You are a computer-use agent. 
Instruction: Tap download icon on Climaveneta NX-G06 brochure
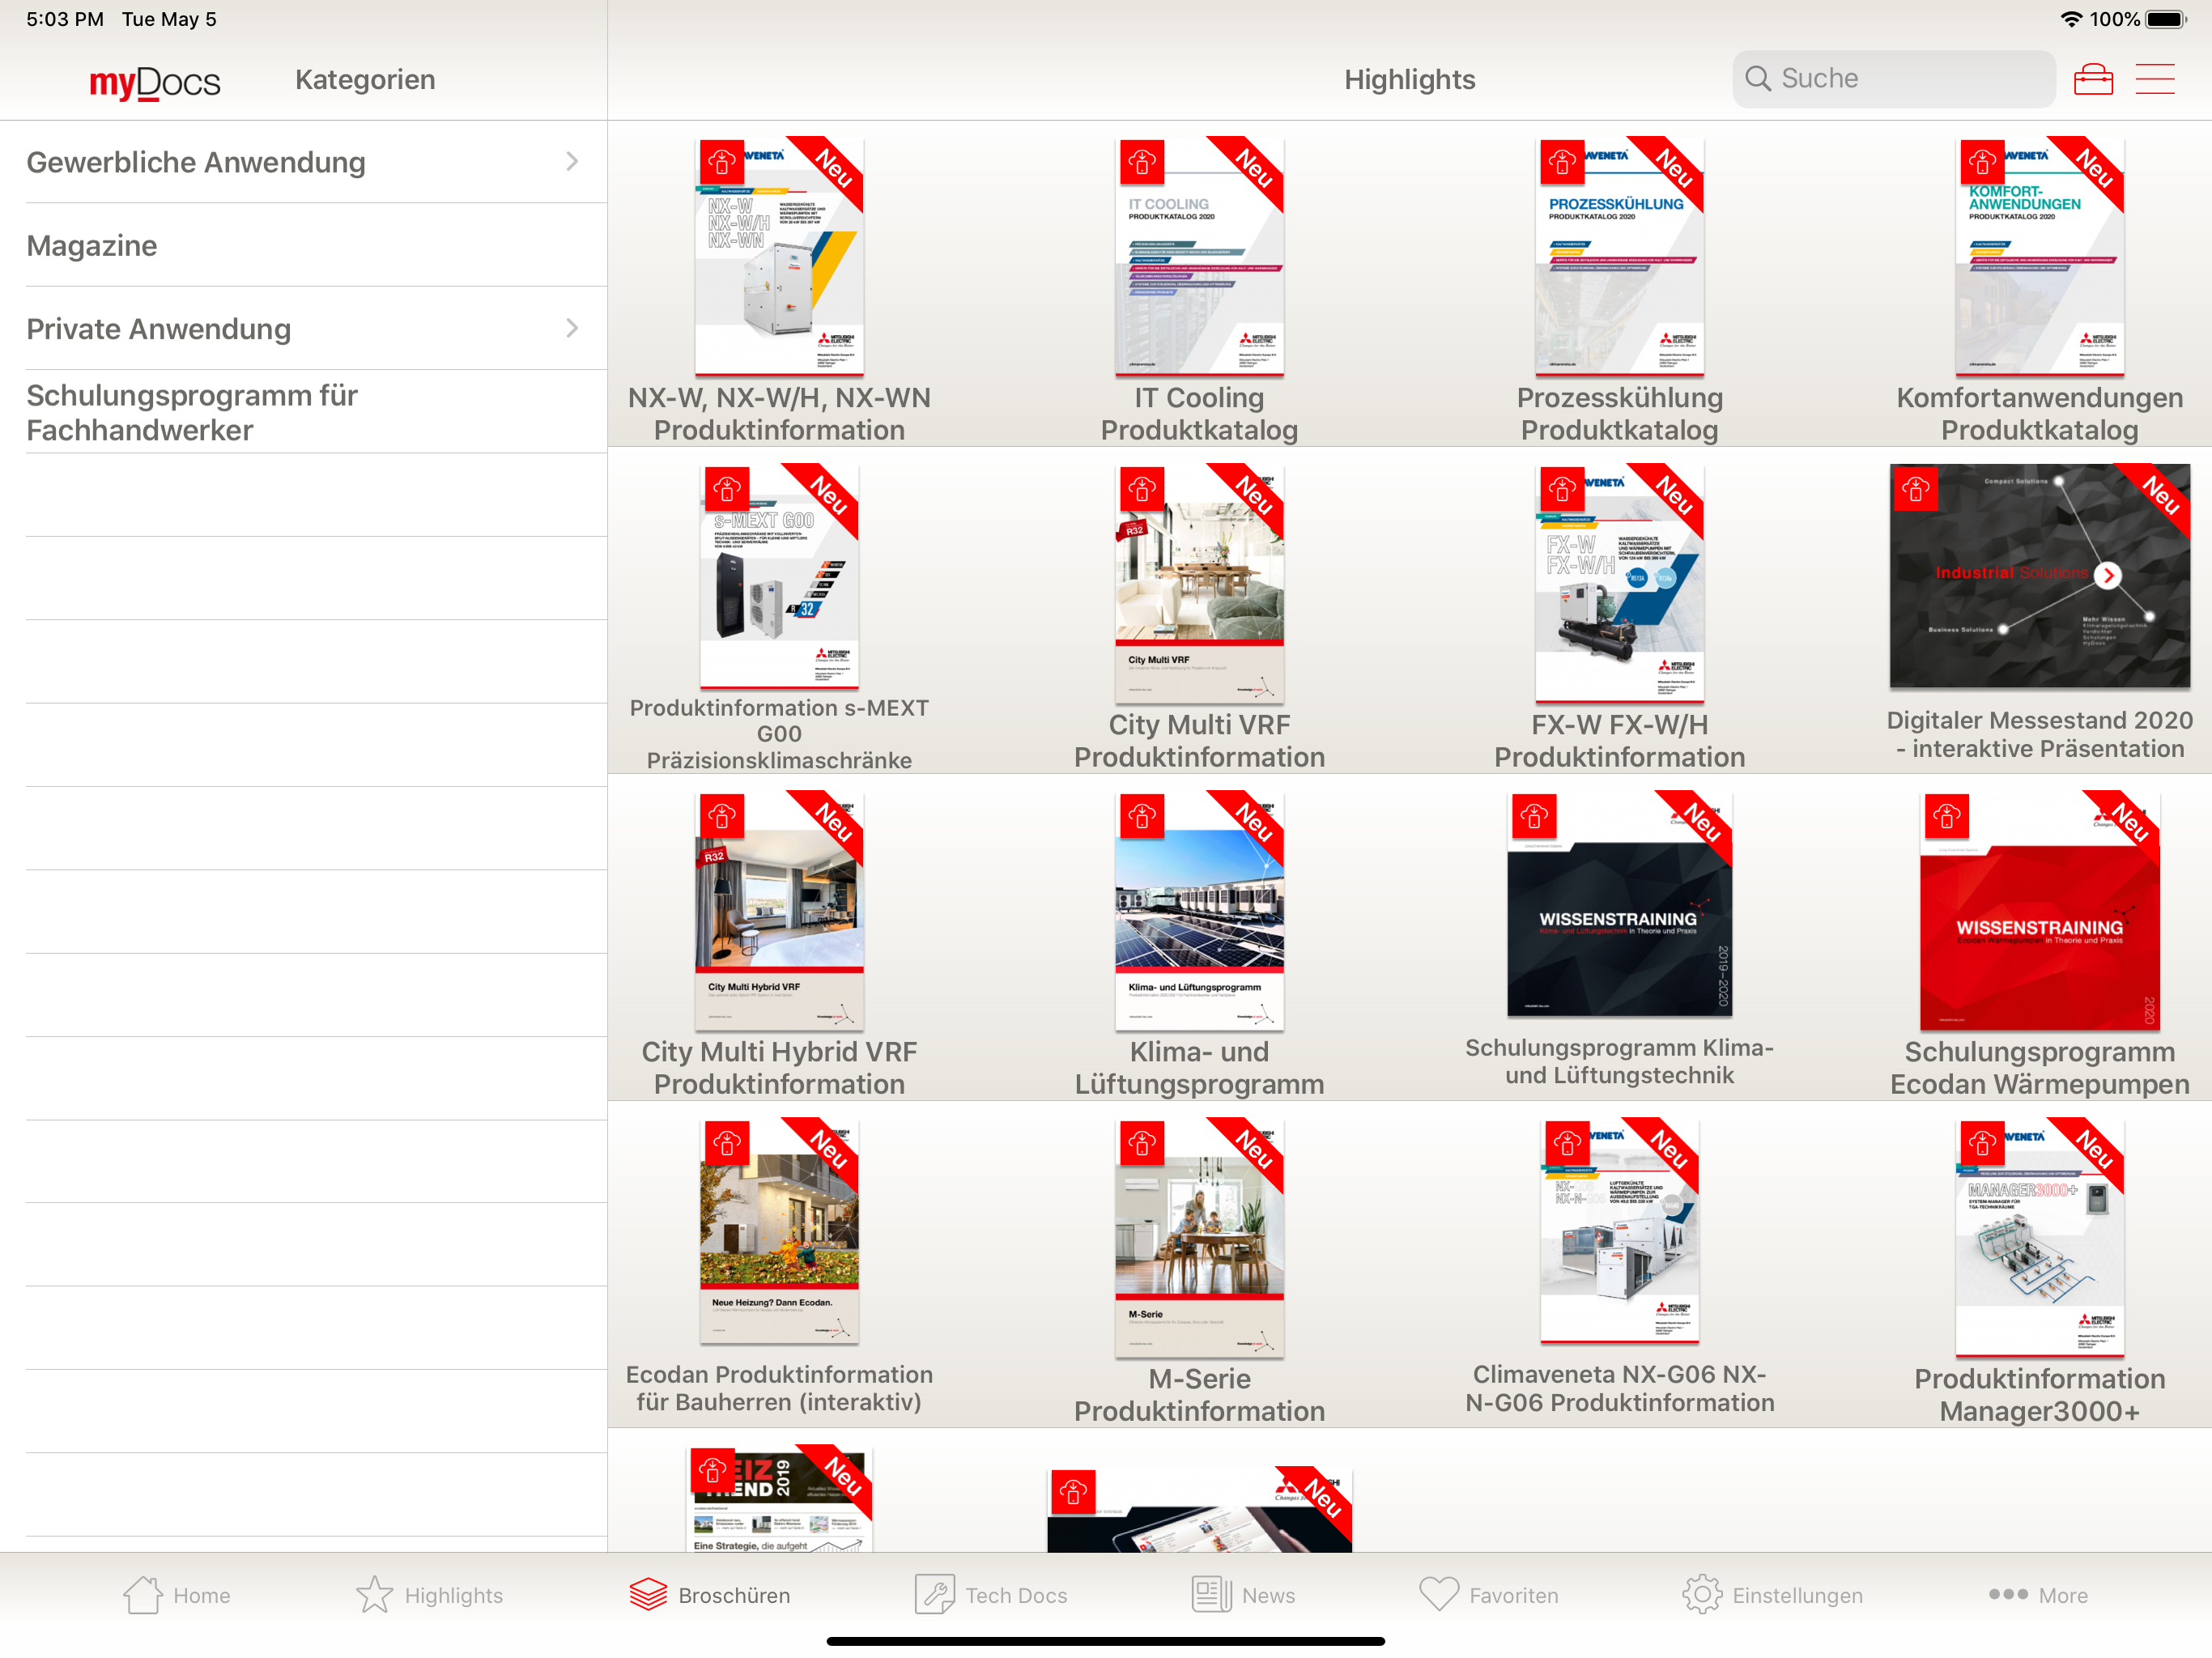click(x=1567, y=1143)
